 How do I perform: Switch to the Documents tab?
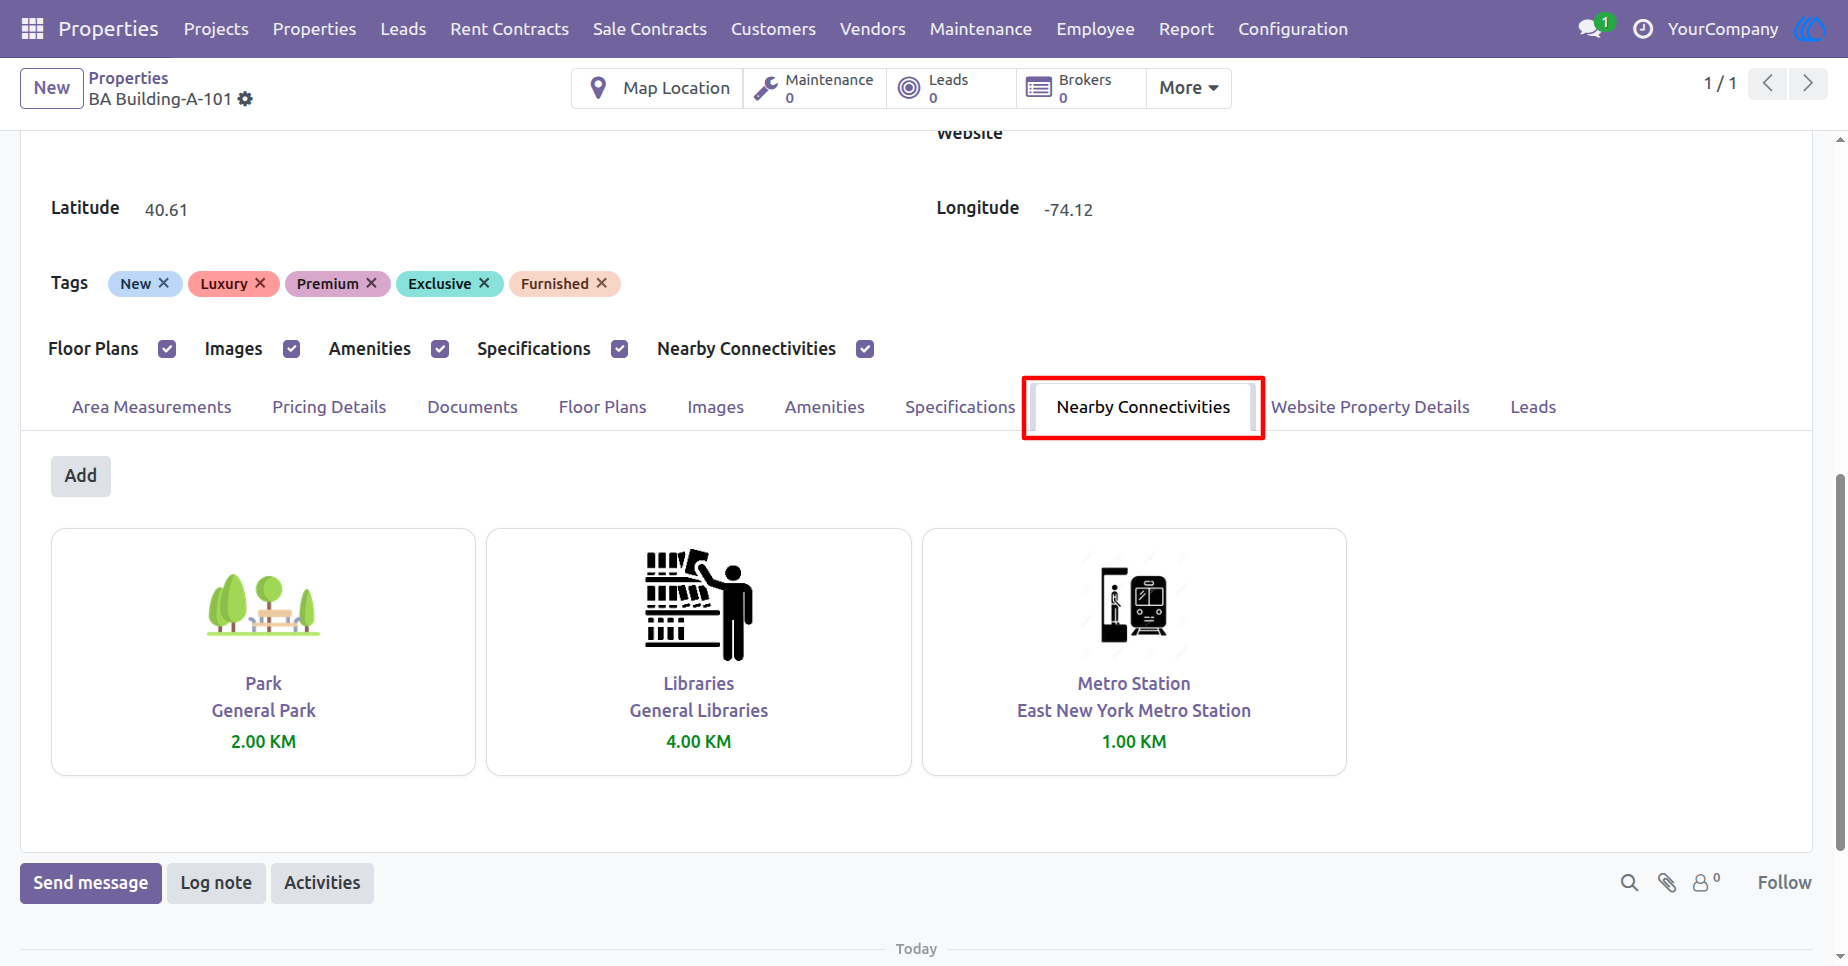click(x=472, y=407)
